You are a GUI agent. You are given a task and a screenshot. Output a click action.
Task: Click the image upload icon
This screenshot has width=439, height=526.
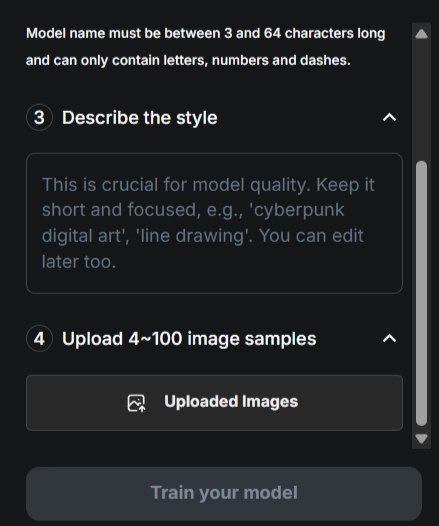(x=136, y=403)
